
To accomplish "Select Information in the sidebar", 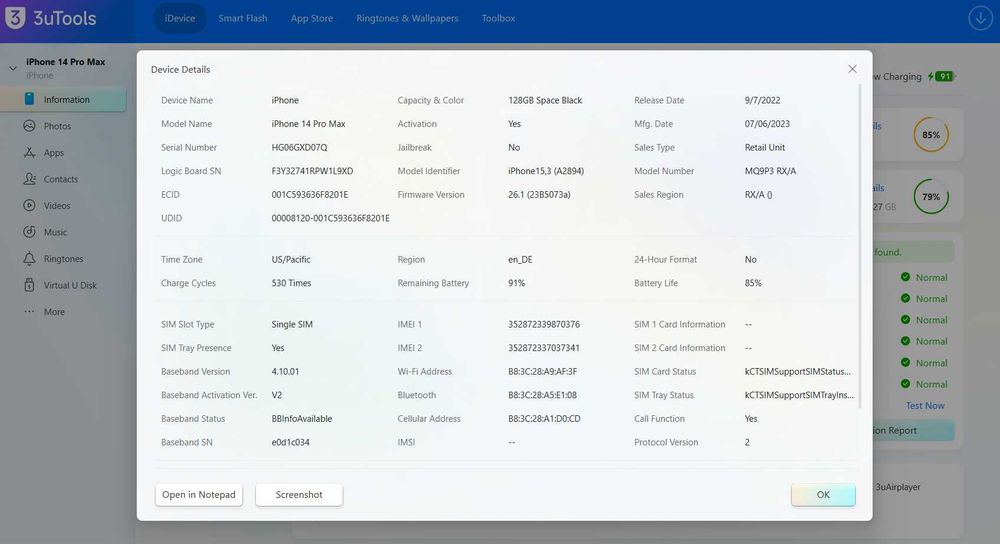I will click(x=64, y=99).
